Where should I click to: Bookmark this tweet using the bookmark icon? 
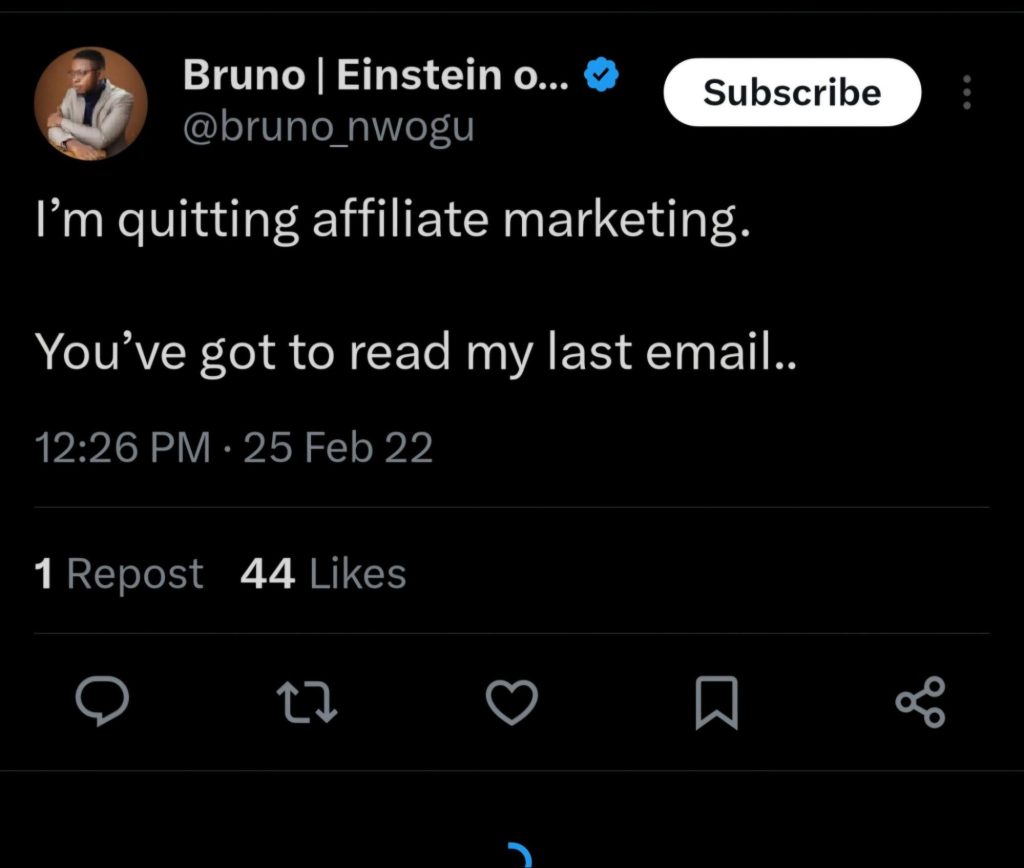[x=716, y=702]
